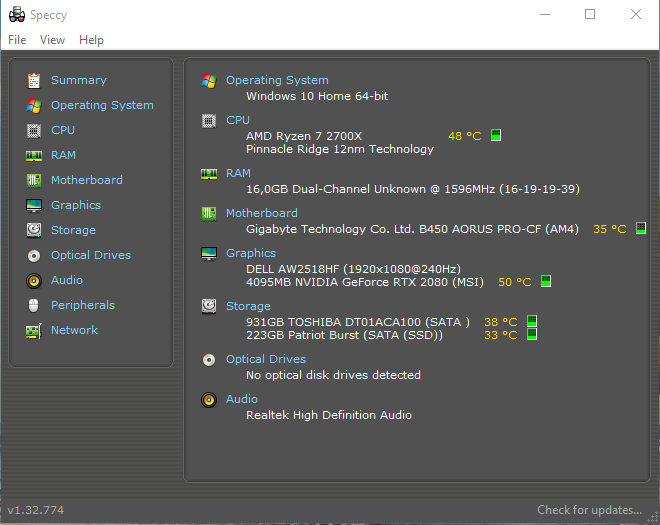This screenshot has width=660, height=525.
Task: Click Storage heading link in summary panel
Action: pyautogui.click(x=248, y=306)
